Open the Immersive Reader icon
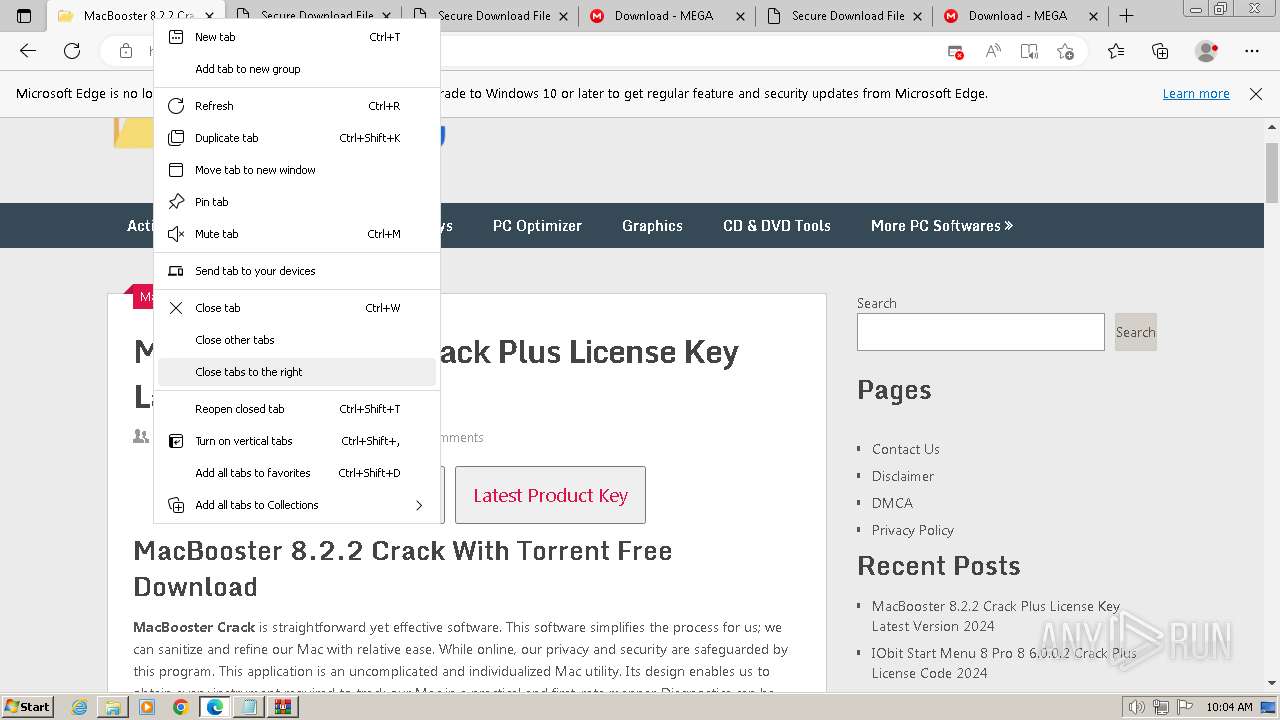The height and width of the screenshot is (720, 1280). pyautogui.click(x=1029, y=52)
